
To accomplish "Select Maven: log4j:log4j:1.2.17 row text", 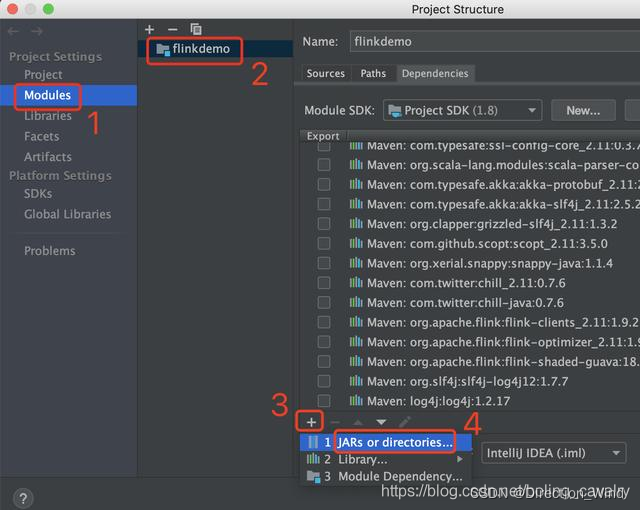I will click(x=438, y=401).
